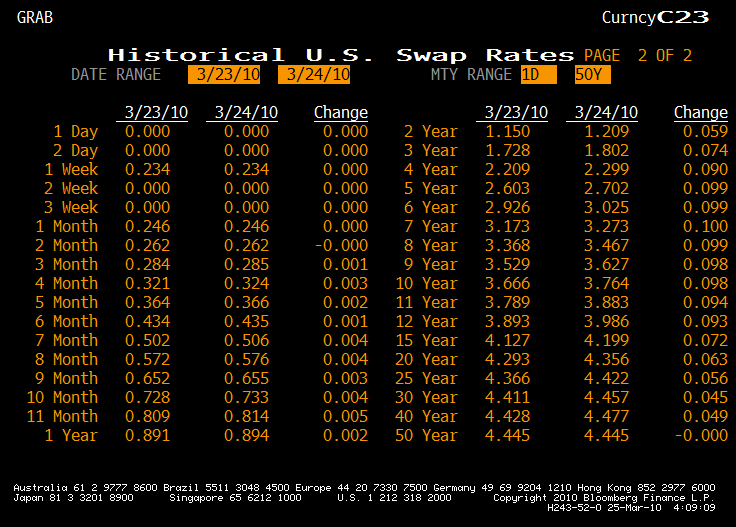Click the 11 Year value 3.789
This screenshot has width=736, height=527.
click(507, 302)
